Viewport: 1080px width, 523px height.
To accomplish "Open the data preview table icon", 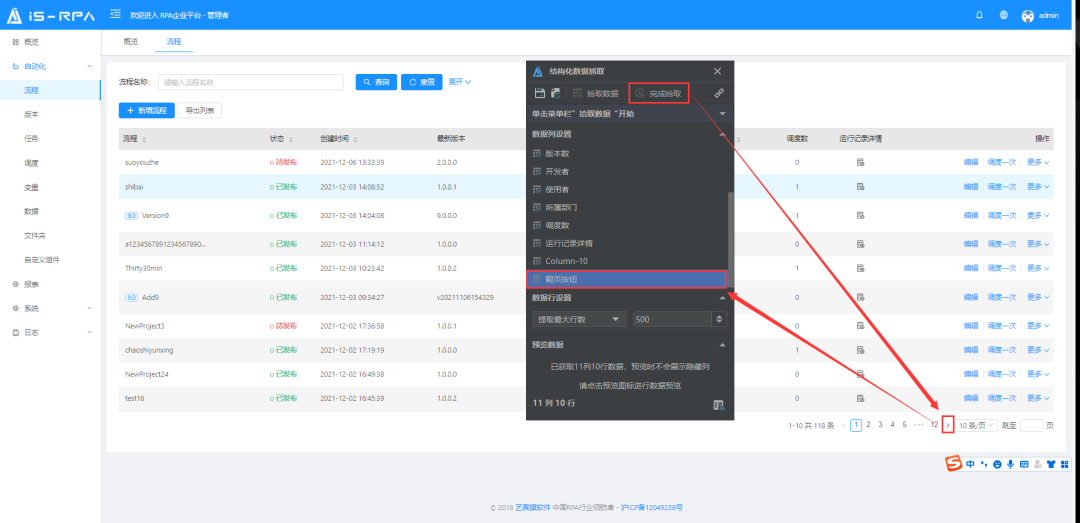I will [717, 404].
